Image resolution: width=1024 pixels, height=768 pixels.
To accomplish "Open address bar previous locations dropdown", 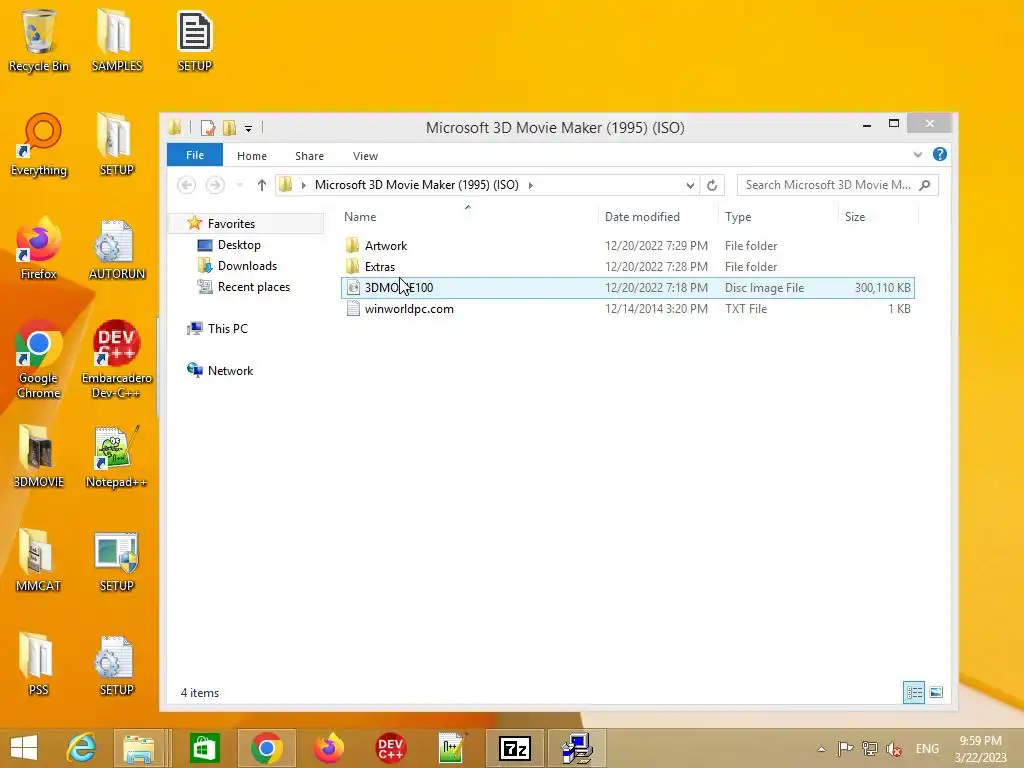I will (690, 185).
